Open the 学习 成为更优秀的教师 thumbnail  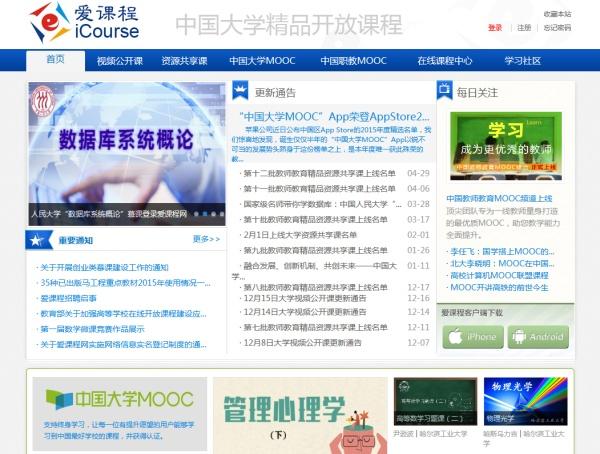[x=506, y=146]
